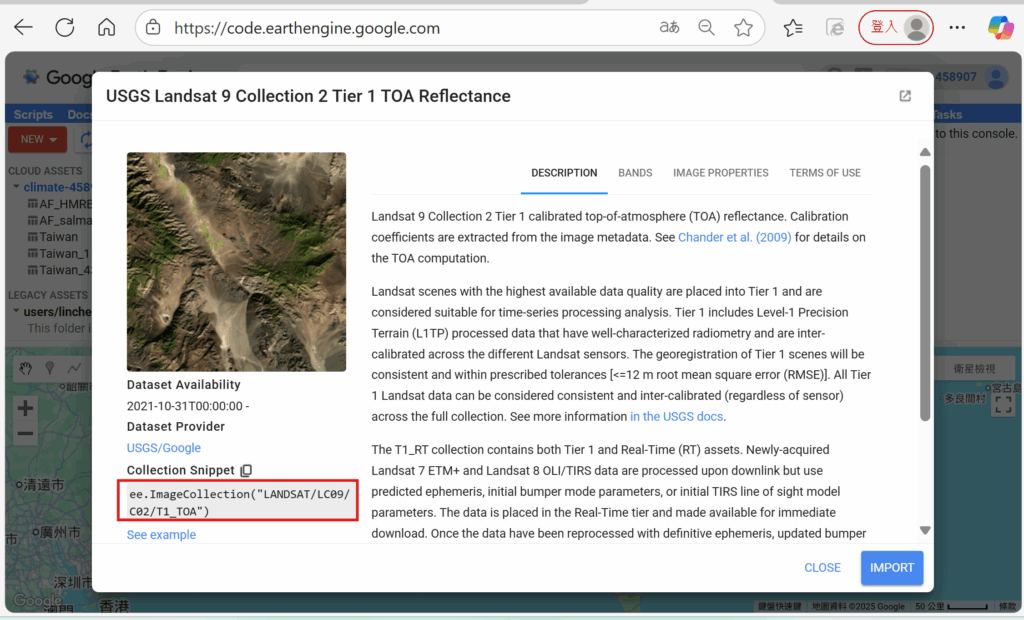
Task: Click the Dataset Availability date text
Action: point(188,406)
